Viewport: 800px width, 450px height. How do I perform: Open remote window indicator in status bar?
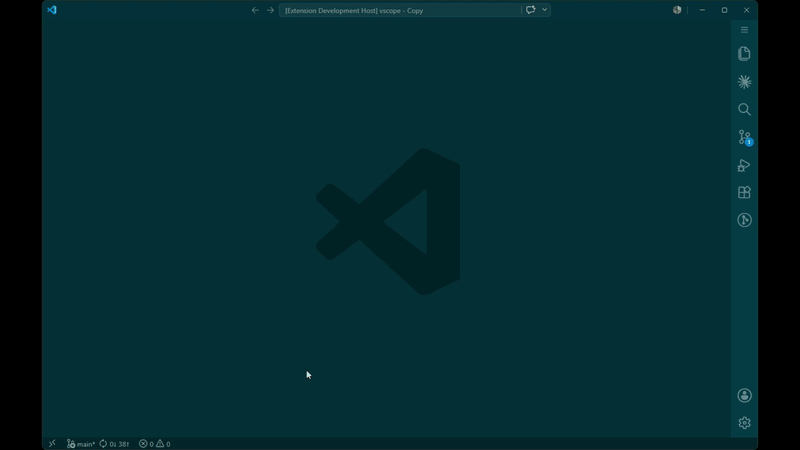(52, 444)
